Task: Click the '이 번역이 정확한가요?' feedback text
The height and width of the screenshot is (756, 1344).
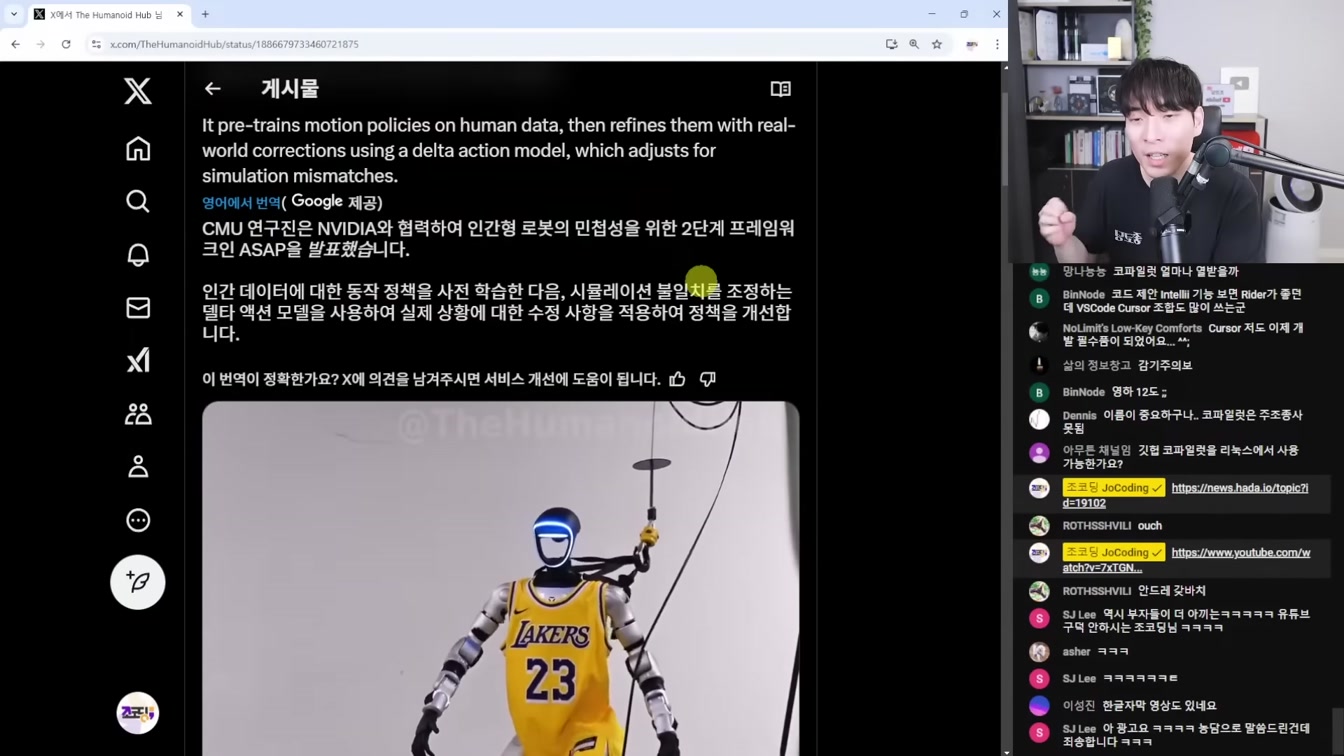Action: pyautogui.click(x=431, y=379)
